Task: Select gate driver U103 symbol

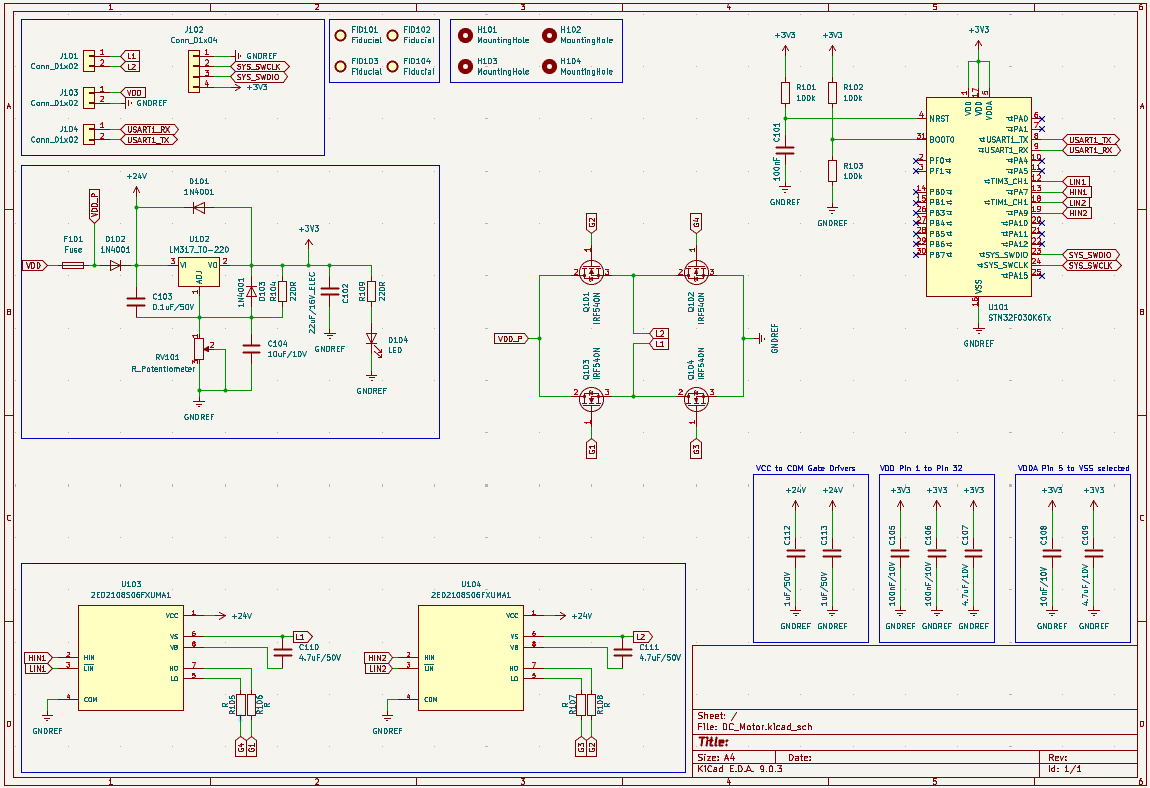Action: (x=131, y=657)
